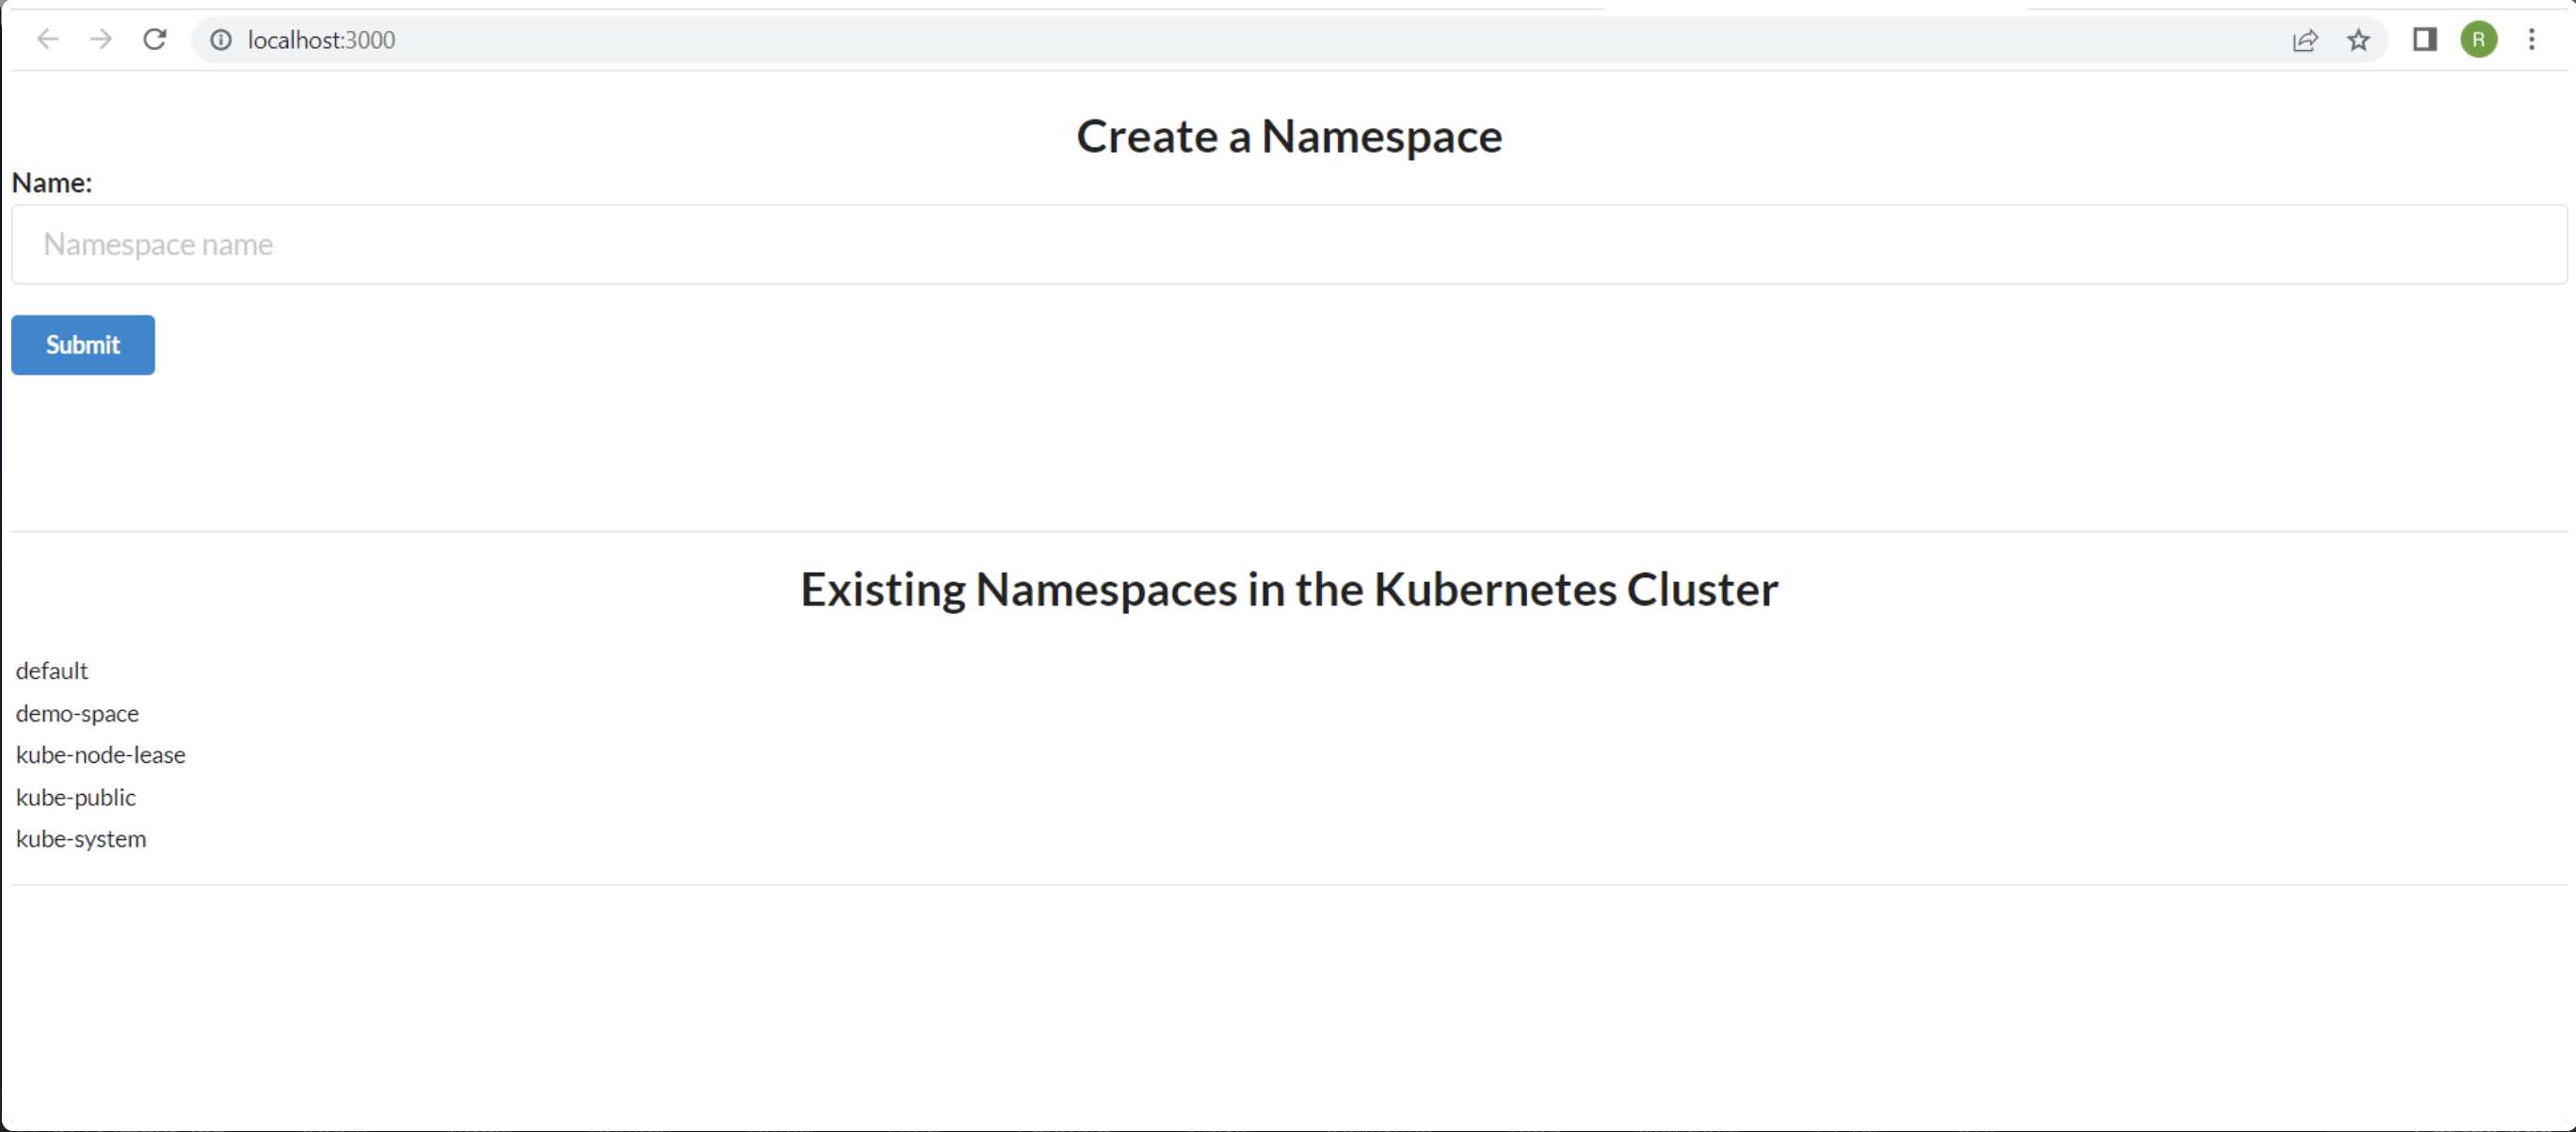2576x1132 pixels.
Task: View site information icon in address bar
Action: pyautogui.click(x=220, y=40)
